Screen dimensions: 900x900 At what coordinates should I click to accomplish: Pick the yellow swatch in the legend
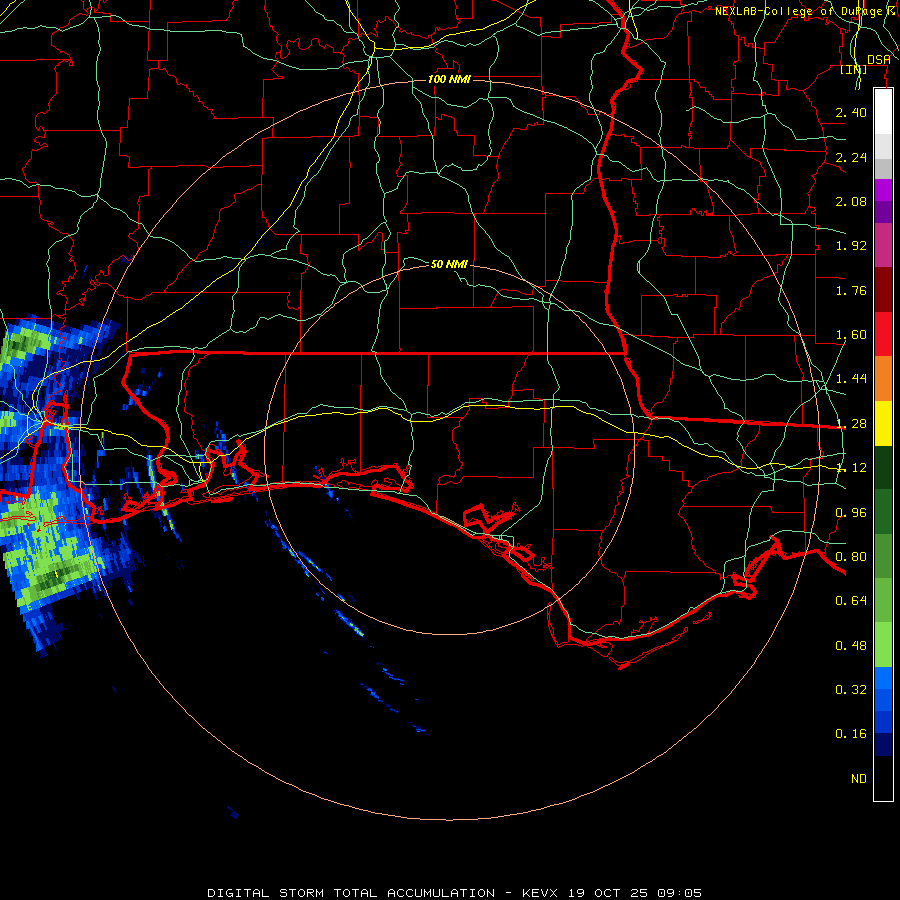pyautogui.click(x=883, y=424)
